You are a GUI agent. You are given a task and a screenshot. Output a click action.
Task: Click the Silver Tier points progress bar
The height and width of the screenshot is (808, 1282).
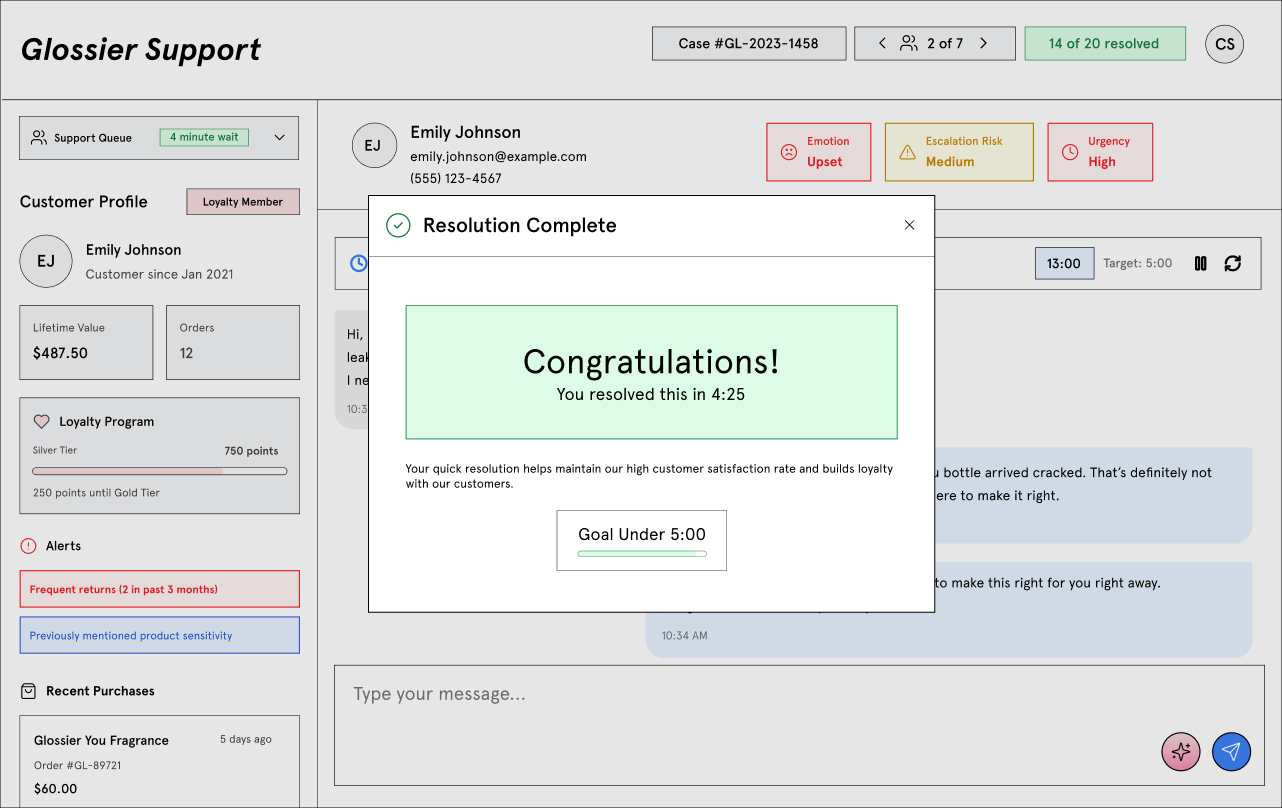click(x=160, y=471)
